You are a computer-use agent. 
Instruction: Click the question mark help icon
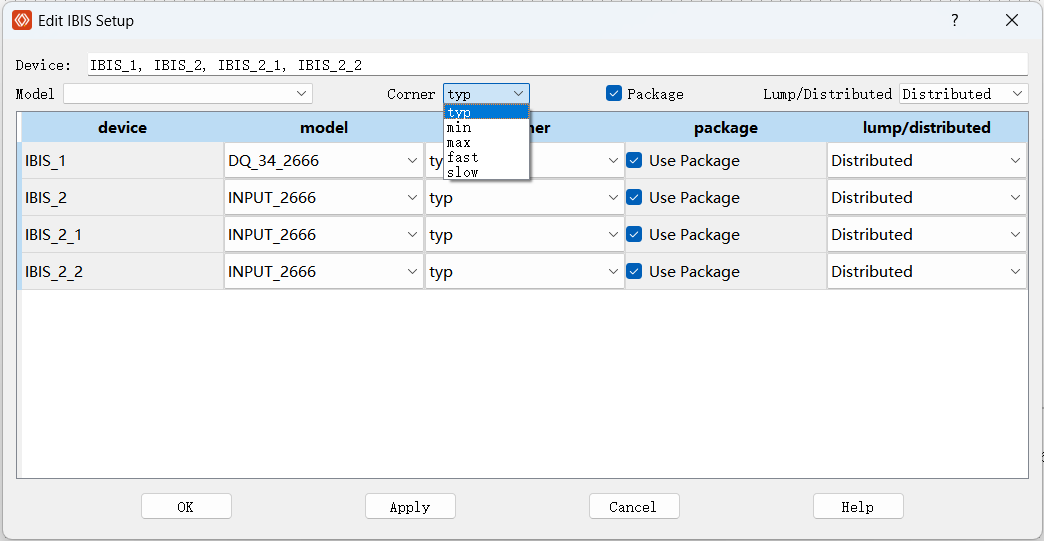pos(955,21)
